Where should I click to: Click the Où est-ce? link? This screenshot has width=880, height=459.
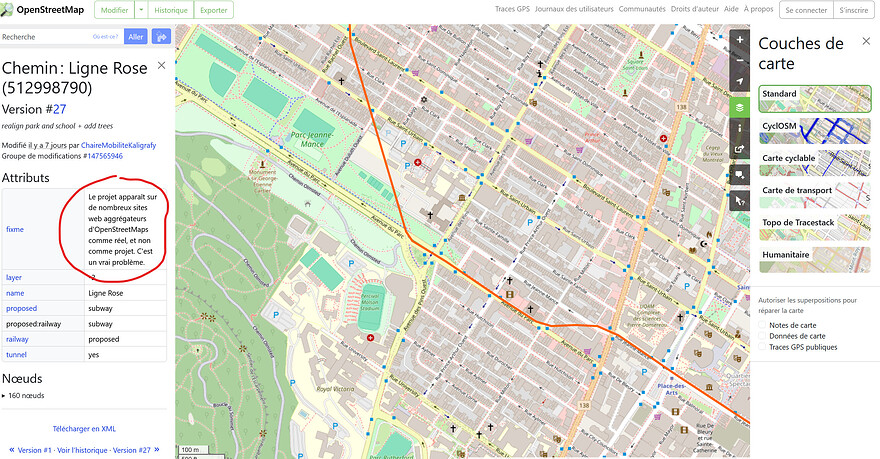(106, 36)
